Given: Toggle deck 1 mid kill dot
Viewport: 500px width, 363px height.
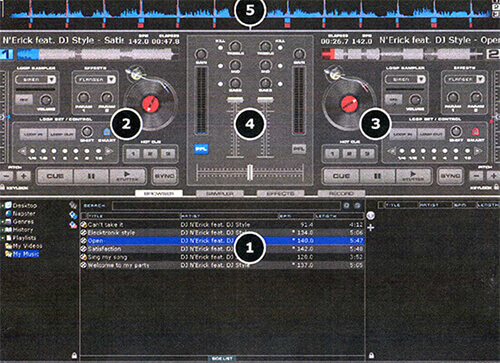Looking at the screenshot, I should [x=220, y=66].
